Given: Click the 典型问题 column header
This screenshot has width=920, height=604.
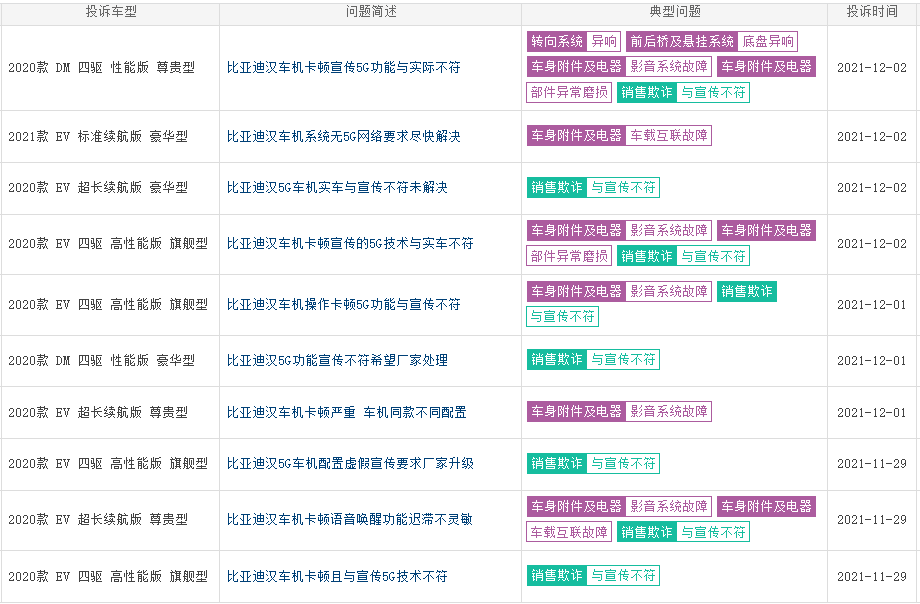Looking at the screenshot, I should pos(675,11).
